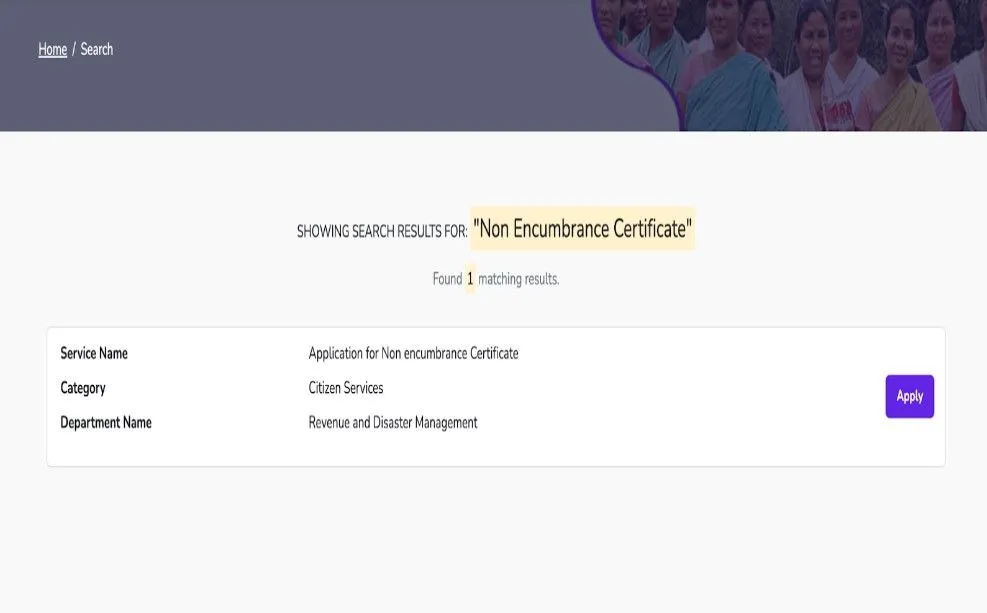Click the Citizen Services category value
This screenshot has width=987, height=613.
point(345,388)
